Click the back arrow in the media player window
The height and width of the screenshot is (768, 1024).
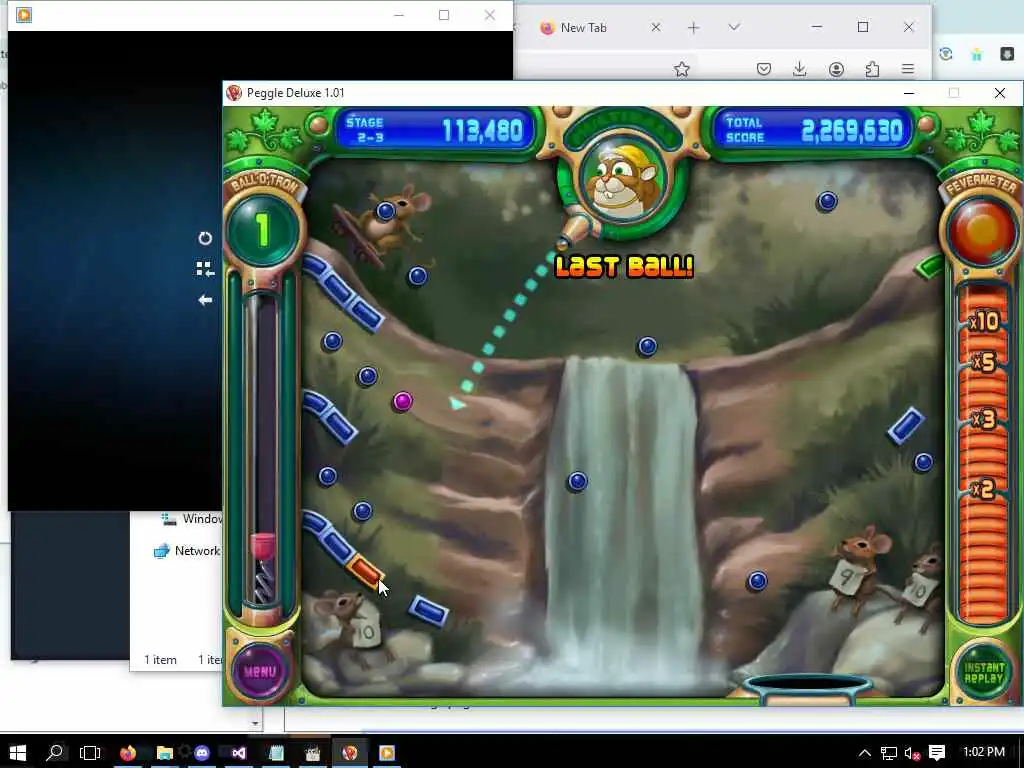(x=205, y=300)
